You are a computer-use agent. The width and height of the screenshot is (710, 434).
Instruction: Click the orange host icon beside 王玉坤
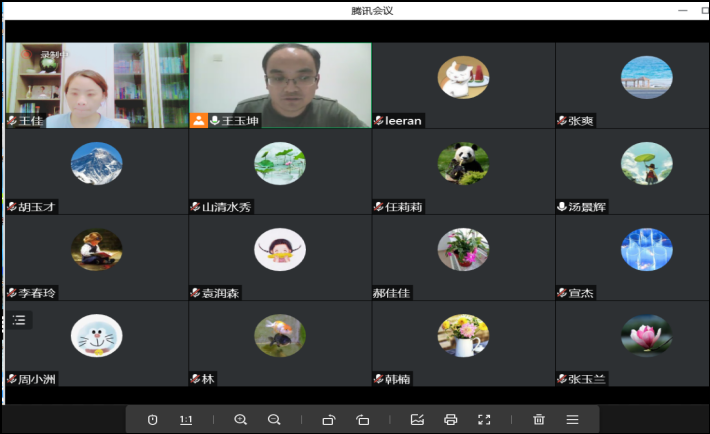click(199, 121)
